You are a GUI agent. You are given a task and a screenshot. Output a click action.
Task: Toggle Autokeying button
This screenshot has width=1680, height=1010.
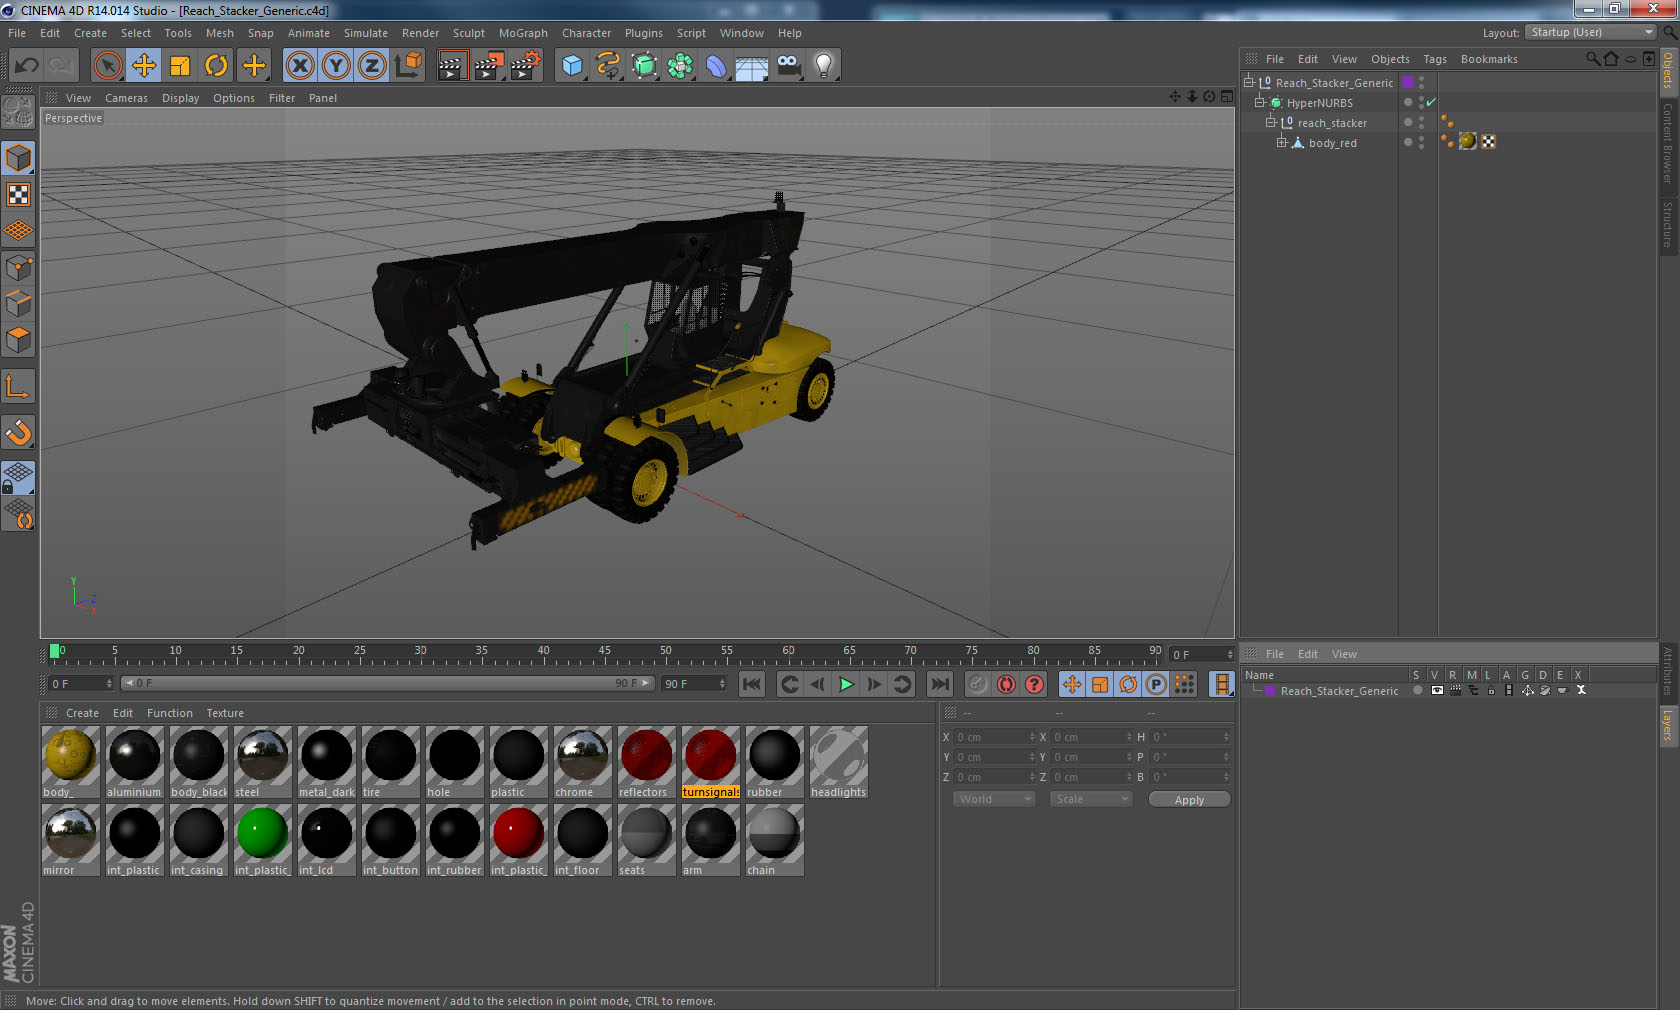pos(1006,684)
